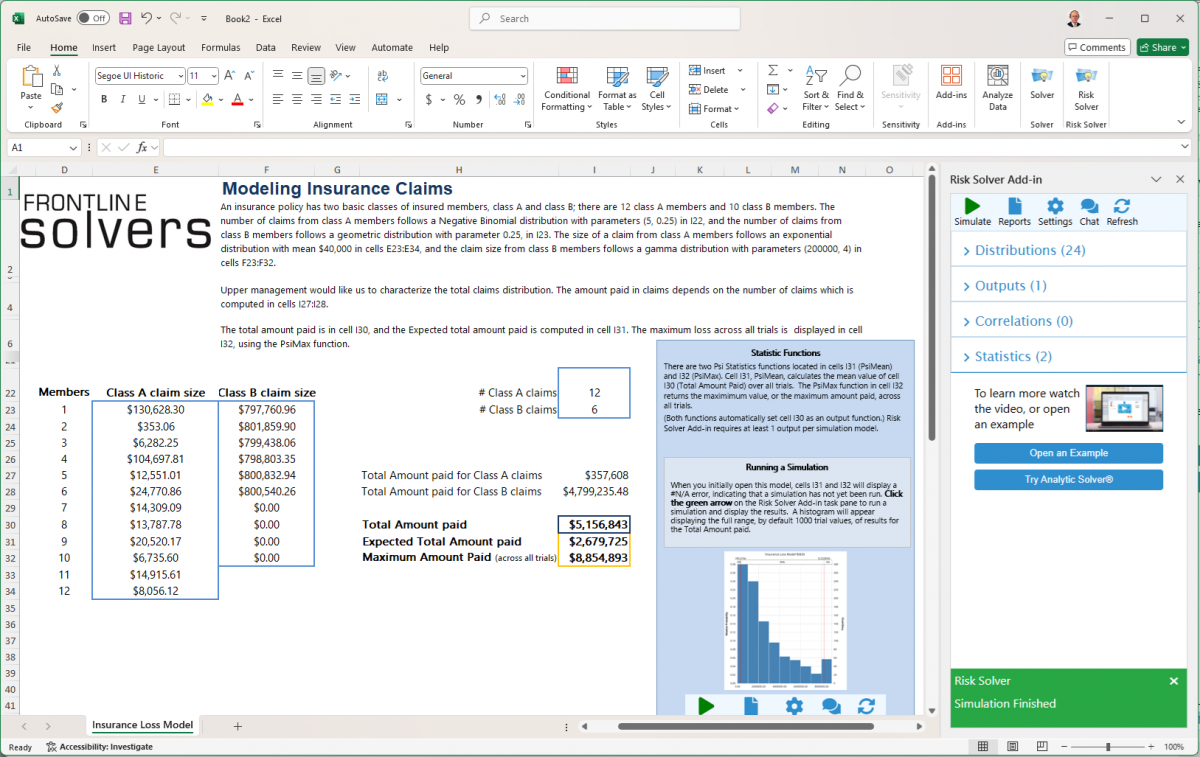
Task: Click Refresh in the Risk Solver pane
Action: point(1122,206)
